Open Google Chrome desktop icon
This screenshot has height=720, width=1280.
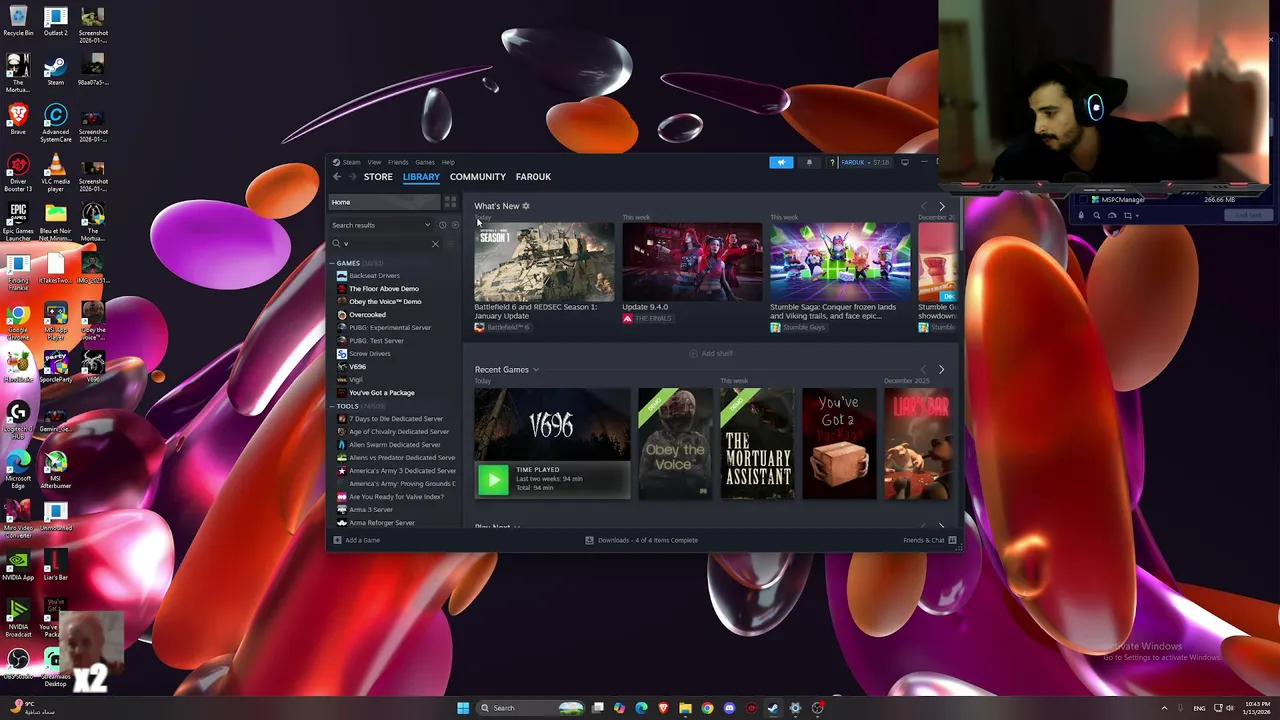tap(18, 321)
